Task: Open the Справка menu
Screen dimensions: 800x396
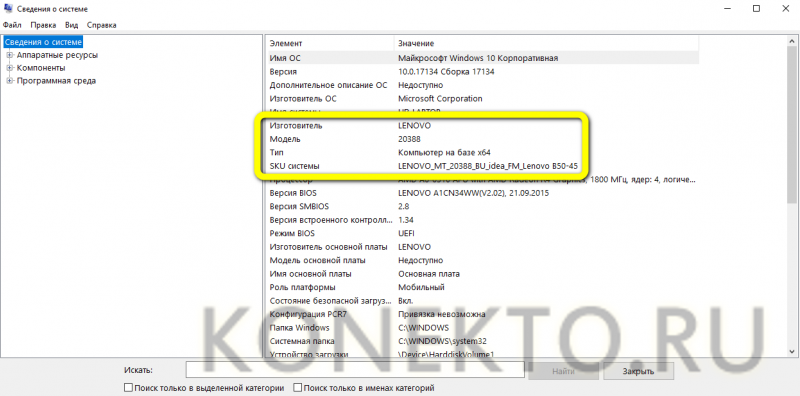Action: (102, 25)
